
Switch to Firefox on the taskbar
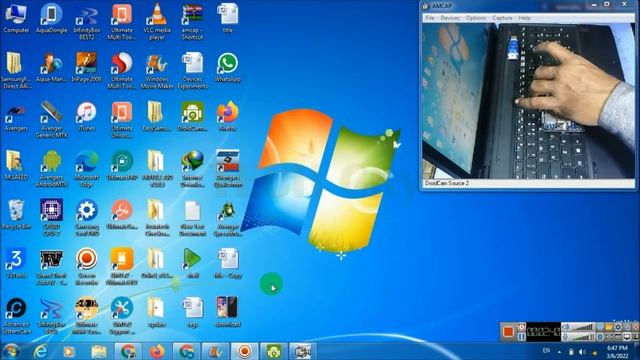coord(157,351)
